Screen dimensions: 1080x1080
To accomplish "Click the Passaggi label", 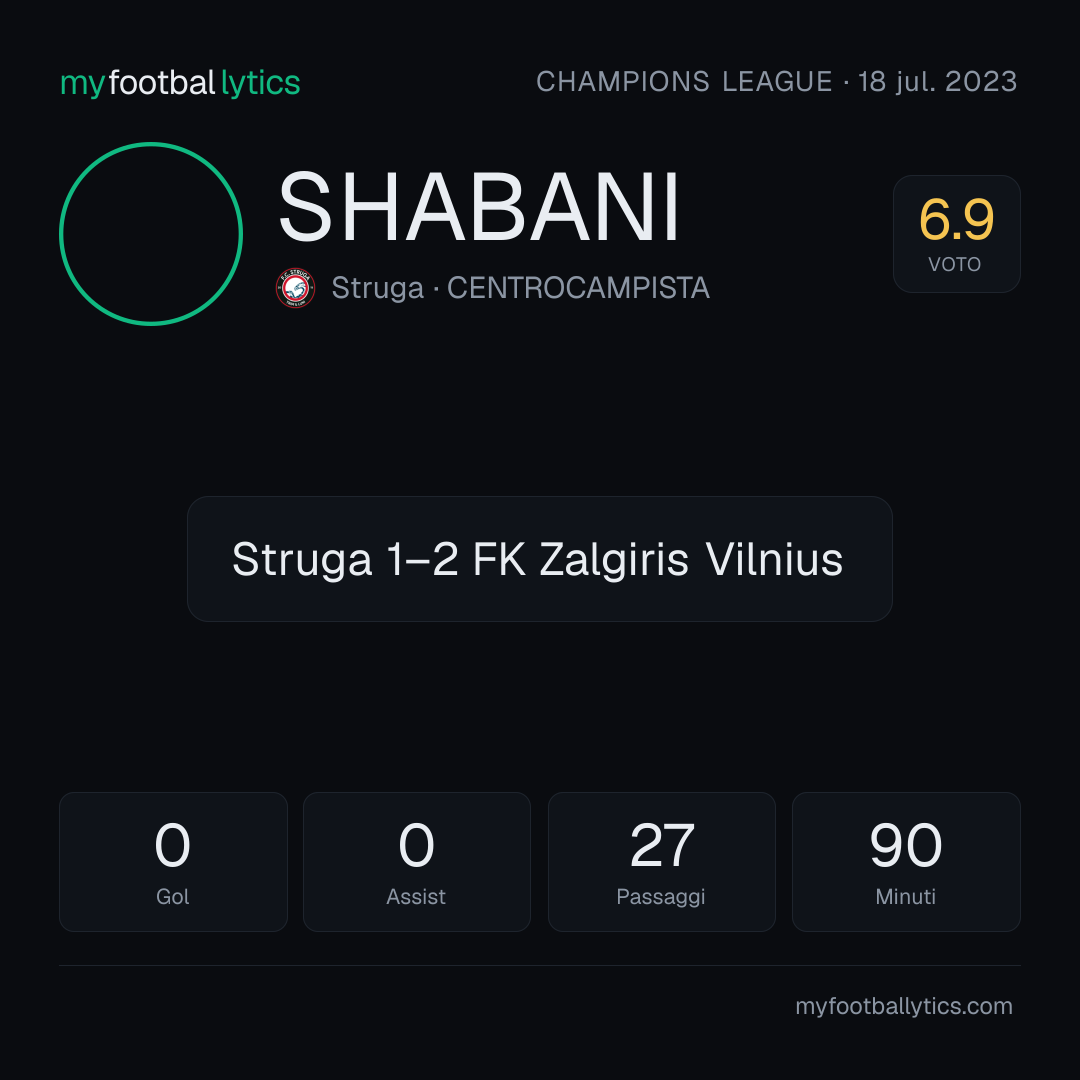I will (661, 897).
